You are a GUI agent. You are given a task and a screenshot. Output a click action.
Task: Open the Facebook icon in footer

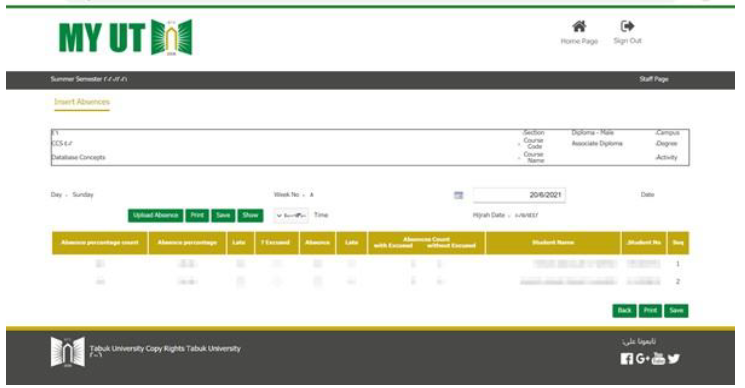click(x=626, y=359)
